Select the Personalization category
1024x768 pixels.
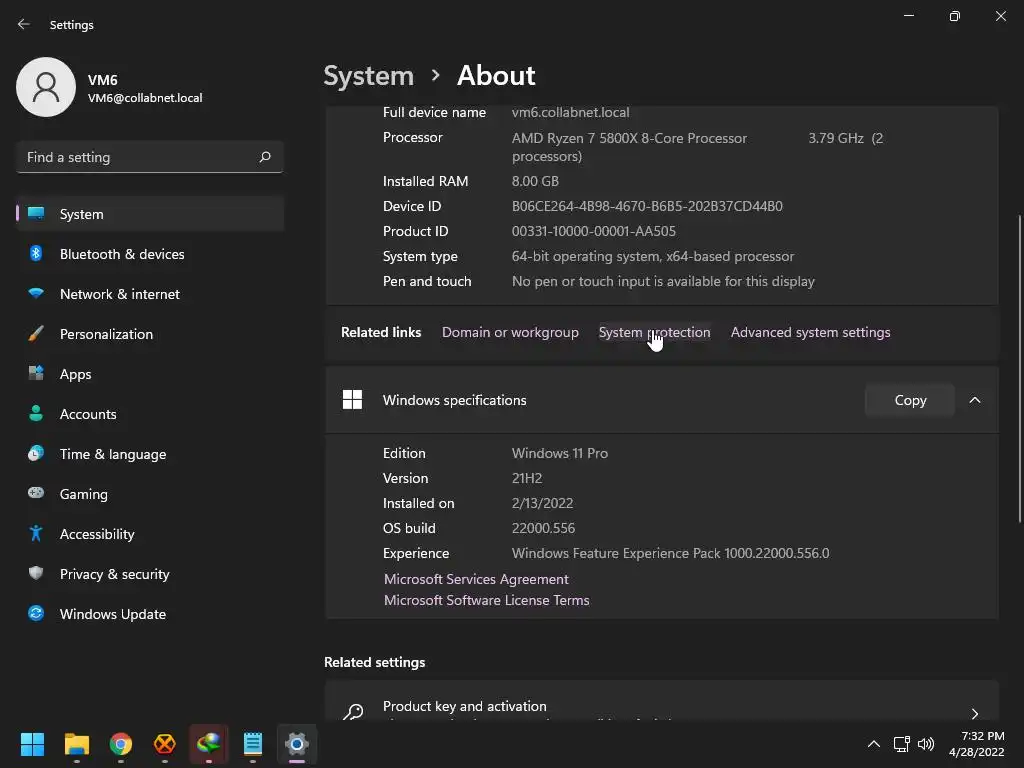click(x=150, y=334)
